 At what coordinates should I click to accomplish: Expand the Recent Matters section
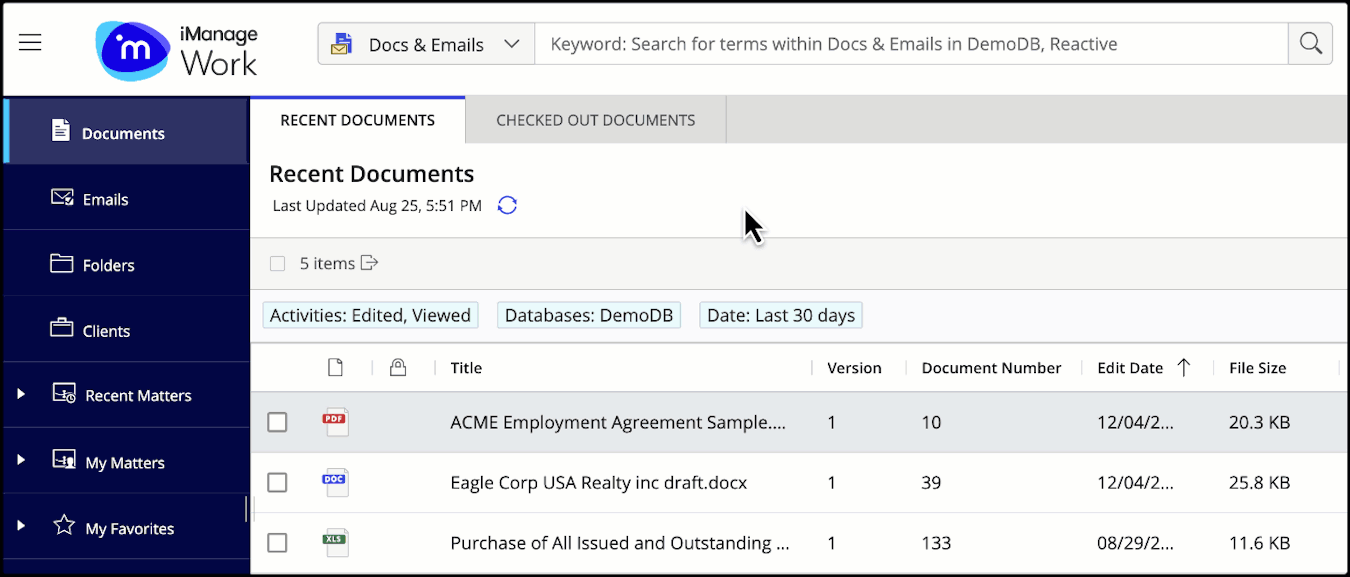[x=22, y=395]
